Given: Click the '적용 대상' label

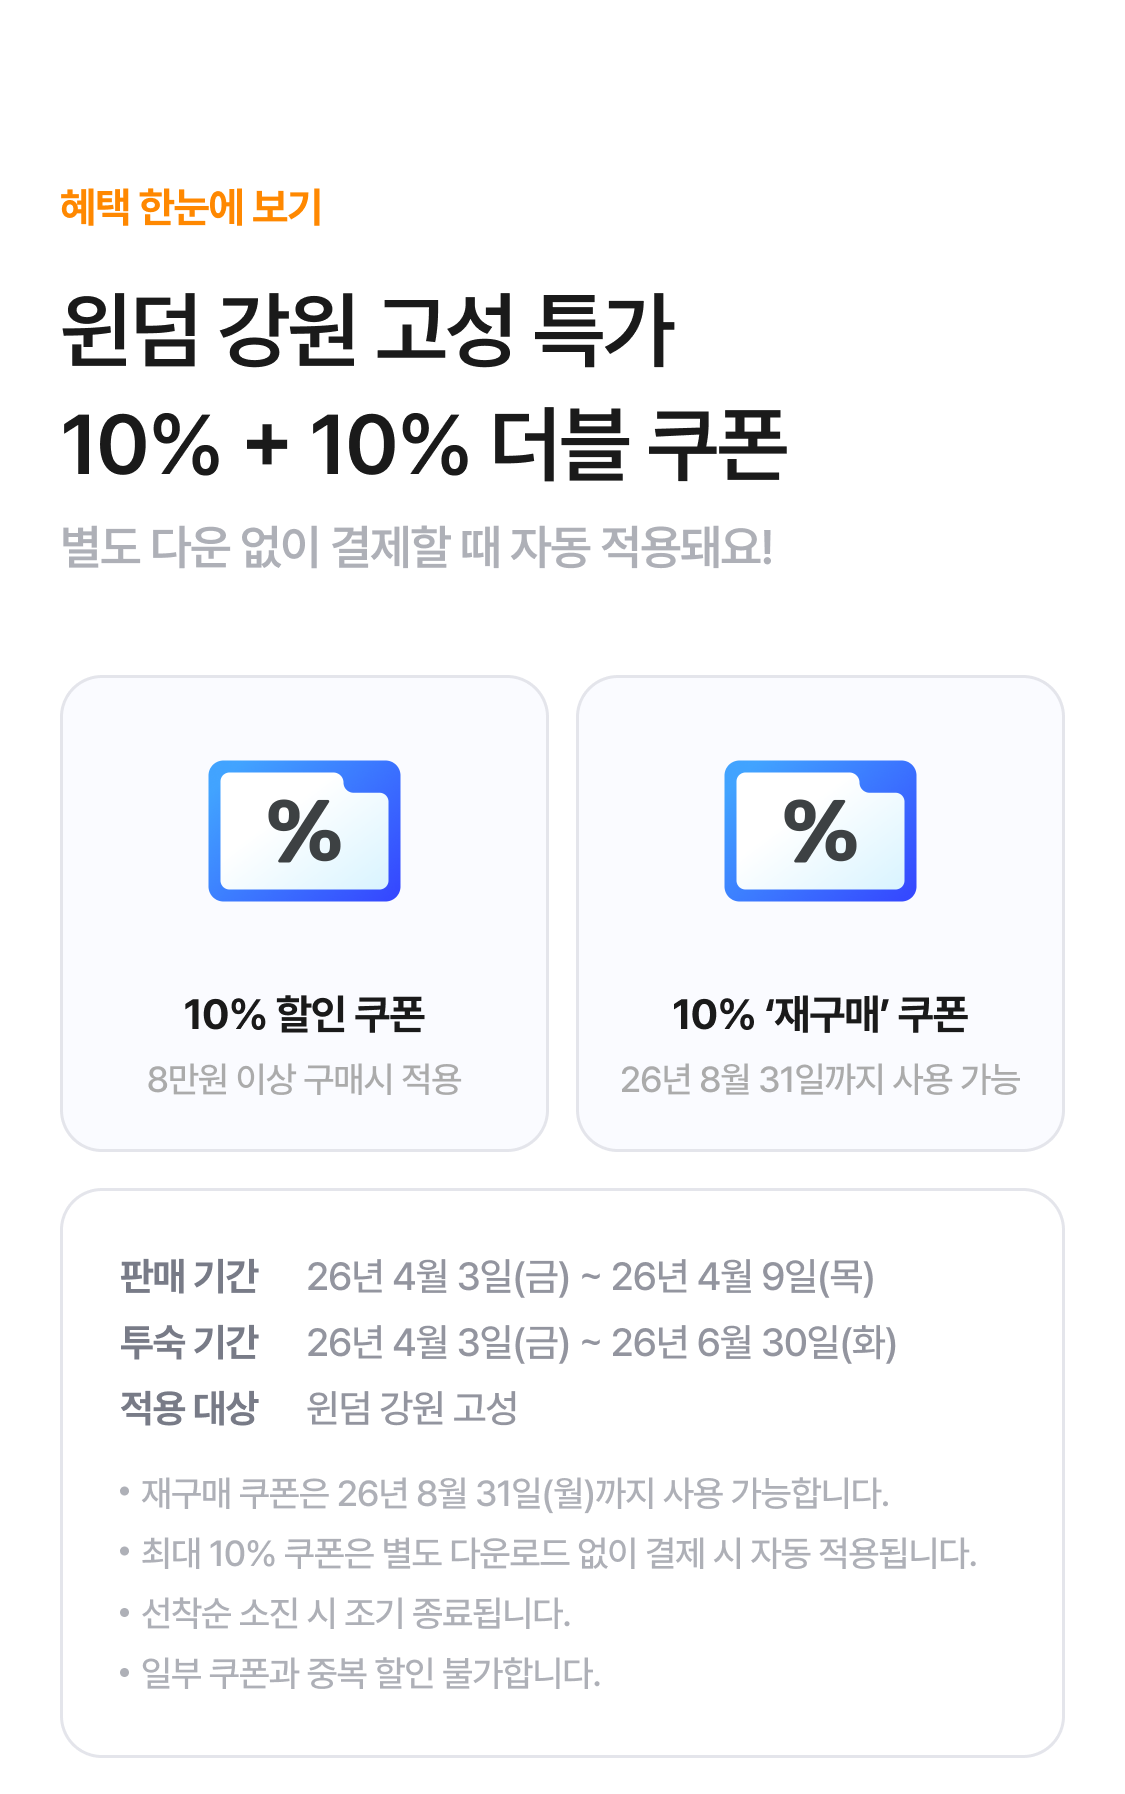Looking at the screenshot, I should pos(189,1408).
